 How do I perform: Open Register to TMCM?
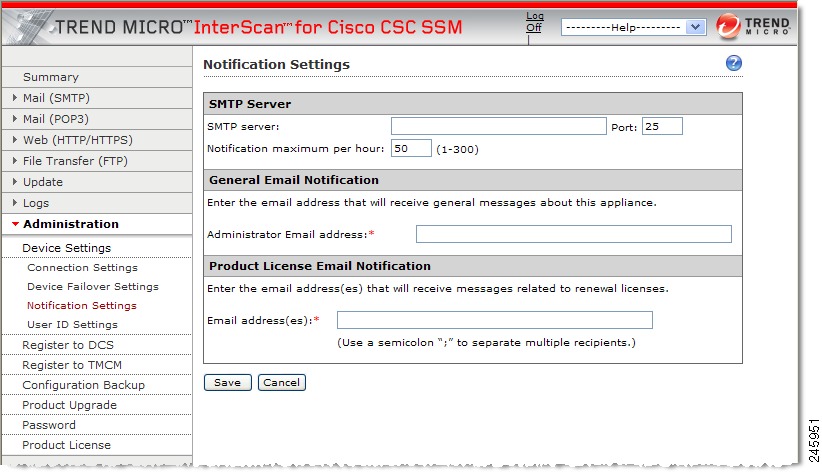[72, 365]
